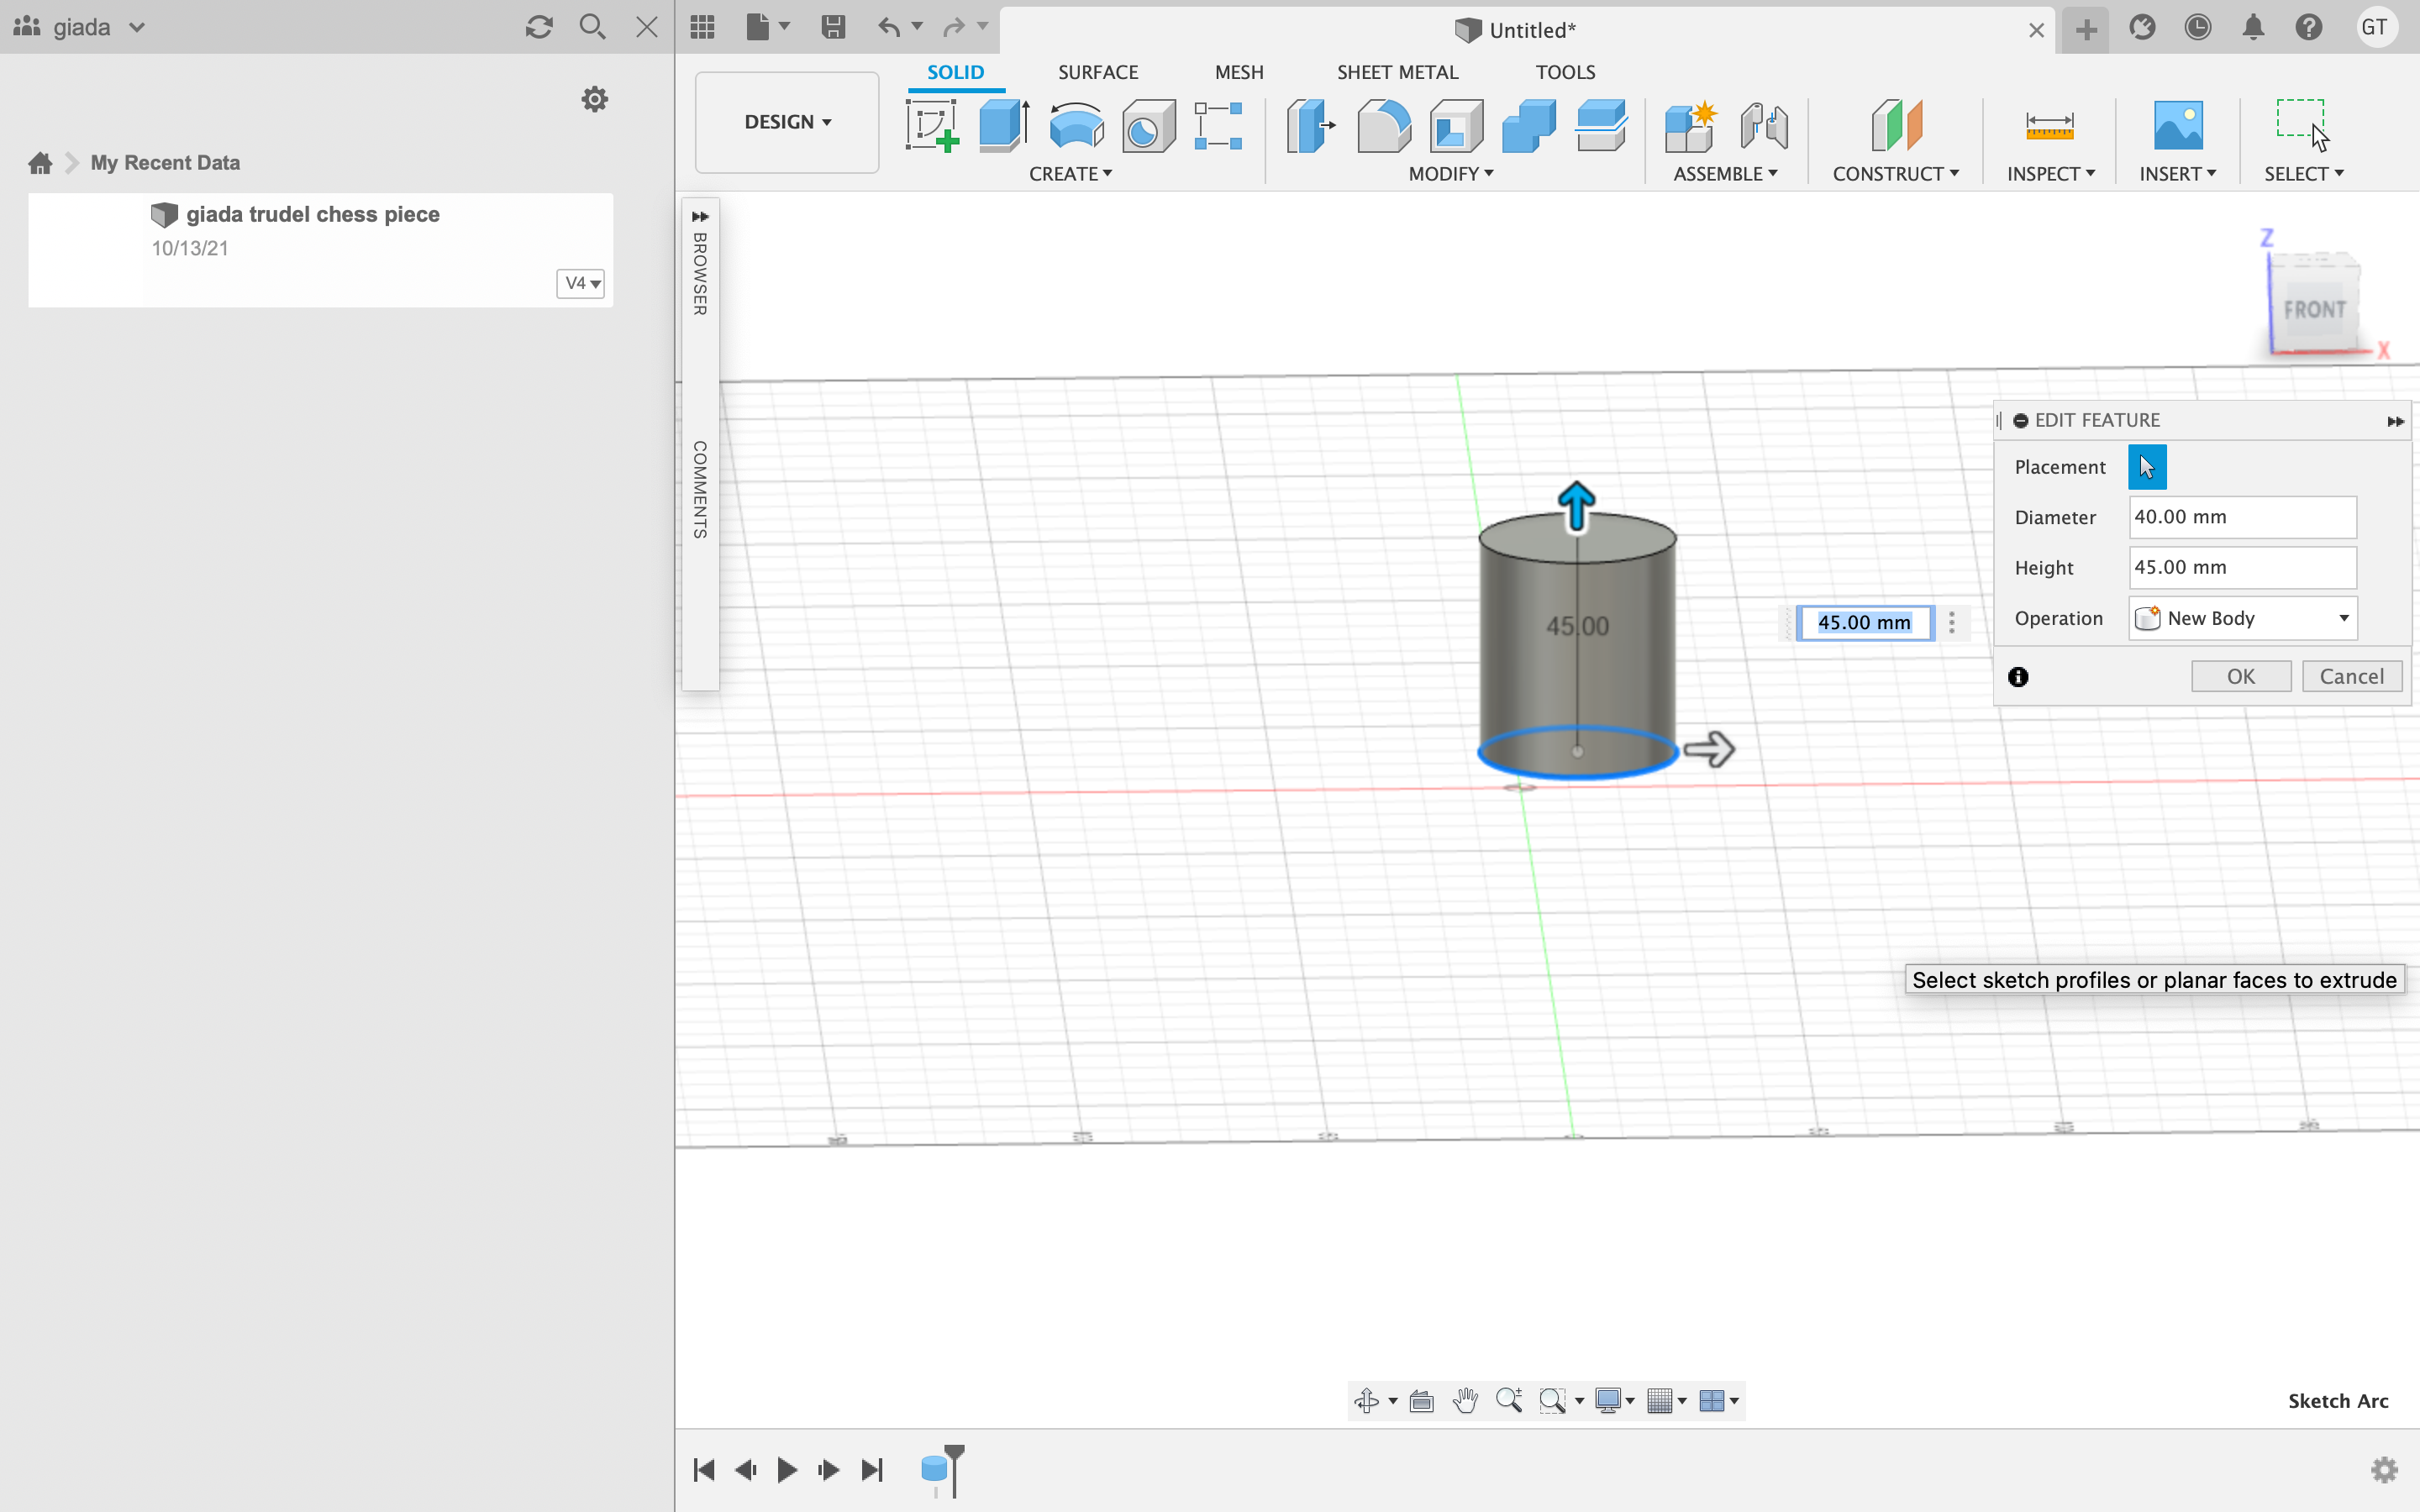The width and height of the screenshot is (2420, 1512).
Task: Switch to SURFACE tab
Action: point(1096,71)
